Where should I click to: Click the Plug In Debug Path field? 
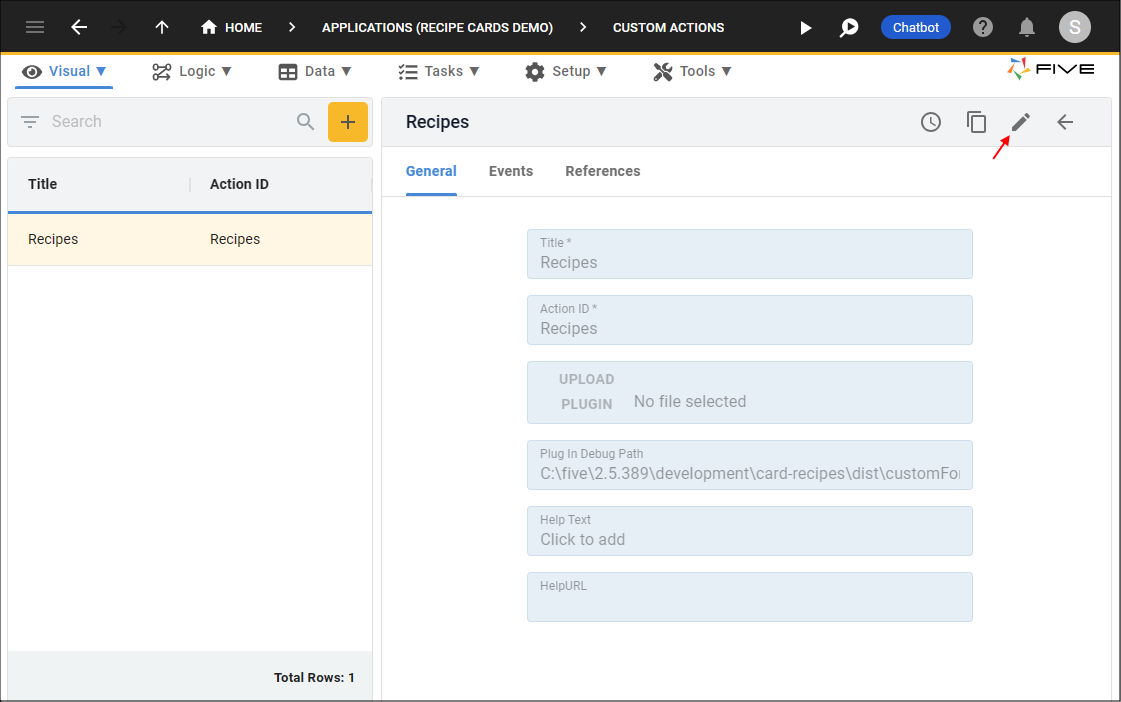tap(749, 465)
